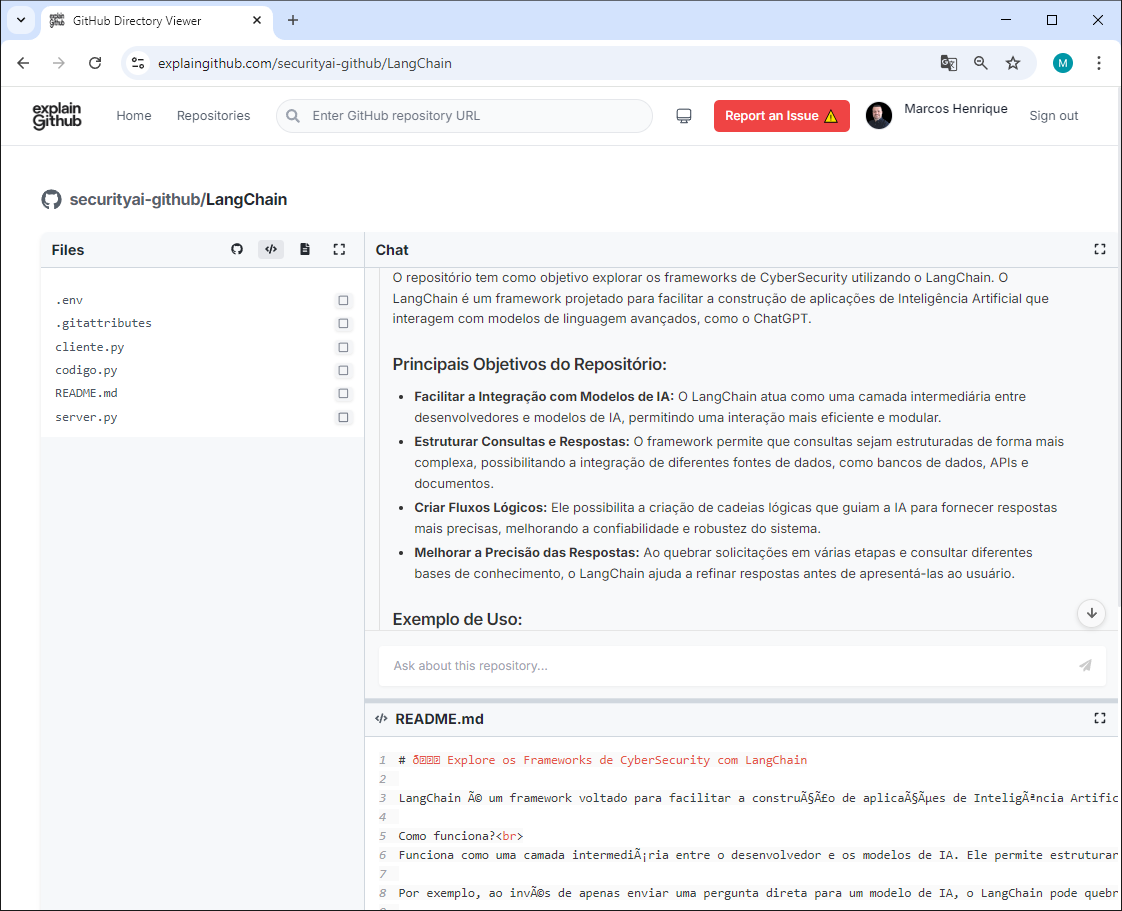
Task: Click Sign out link
Action: coord(1053,116)
